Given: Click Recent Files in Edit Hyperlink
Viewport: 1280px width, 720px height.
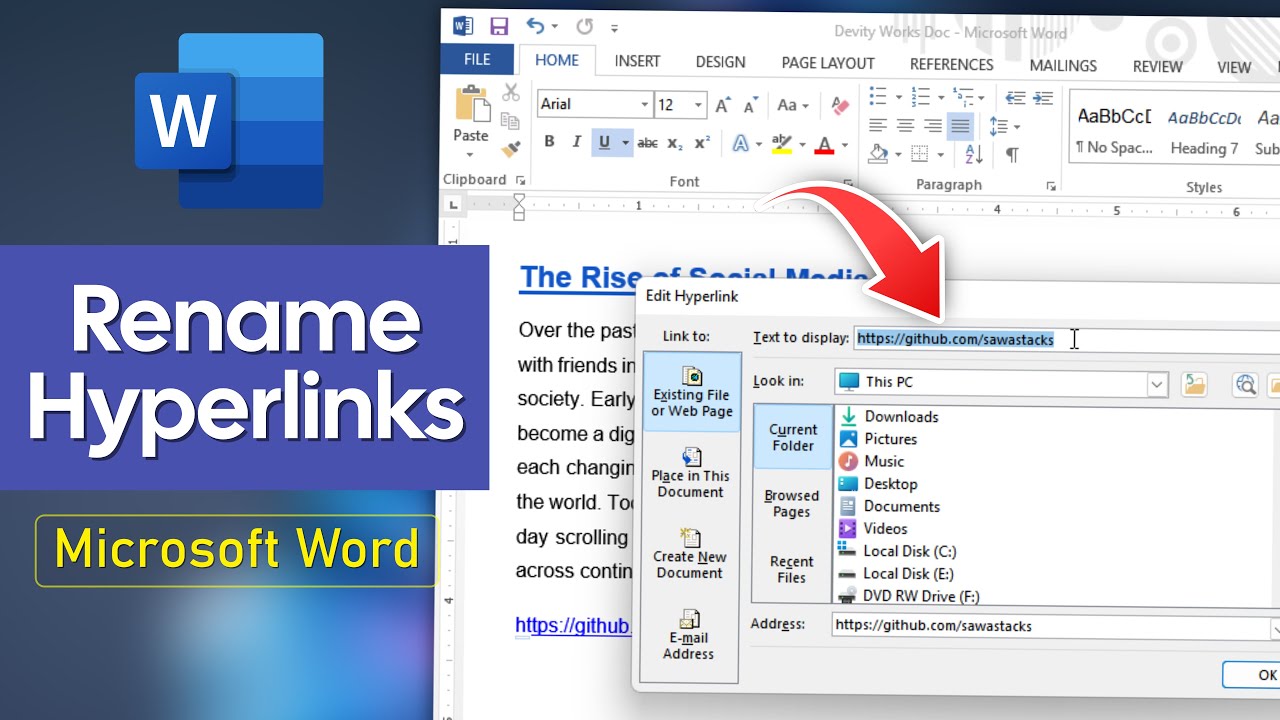Looking at the screenshot, I should (x=792, y=569).
